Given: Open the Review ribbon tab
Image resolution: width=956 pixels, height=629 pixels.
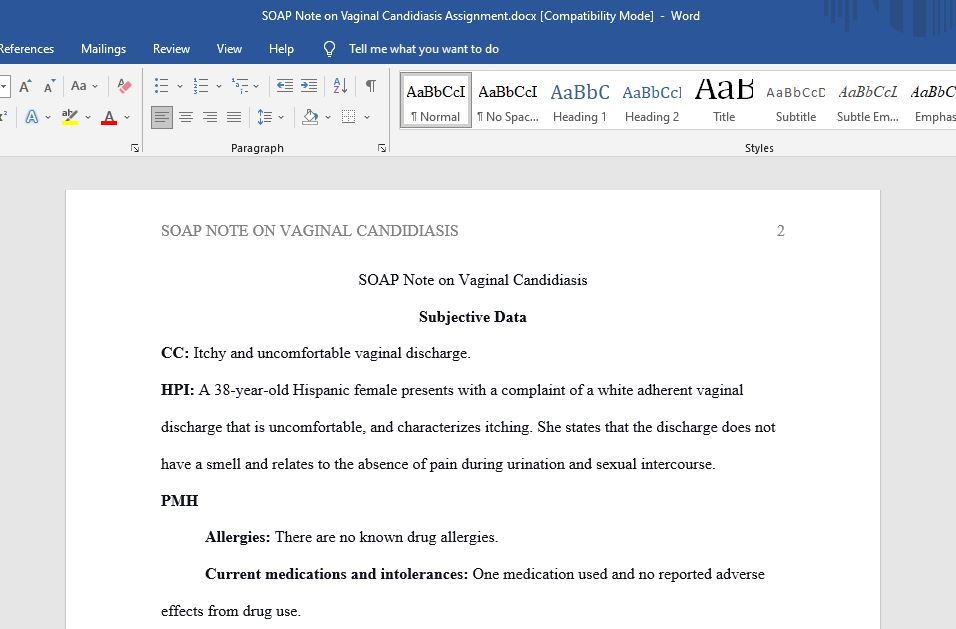Looking at the screenshot, I should point(171,49).
